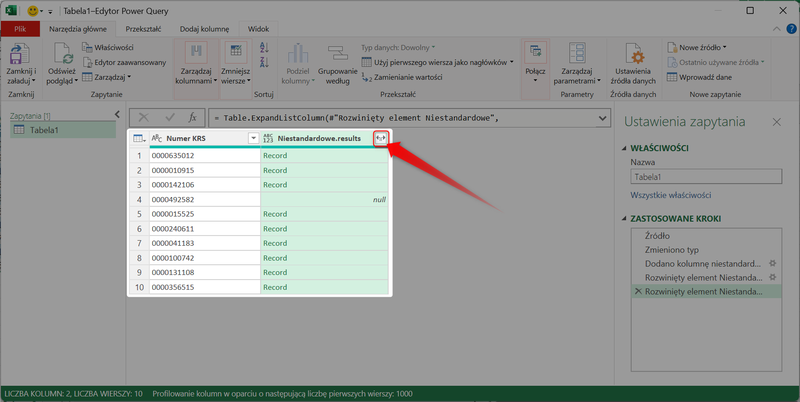Viewport: 800px width, 402px height.
Task: Switch to the Przekształć tab
Action: tap(143, 29)
